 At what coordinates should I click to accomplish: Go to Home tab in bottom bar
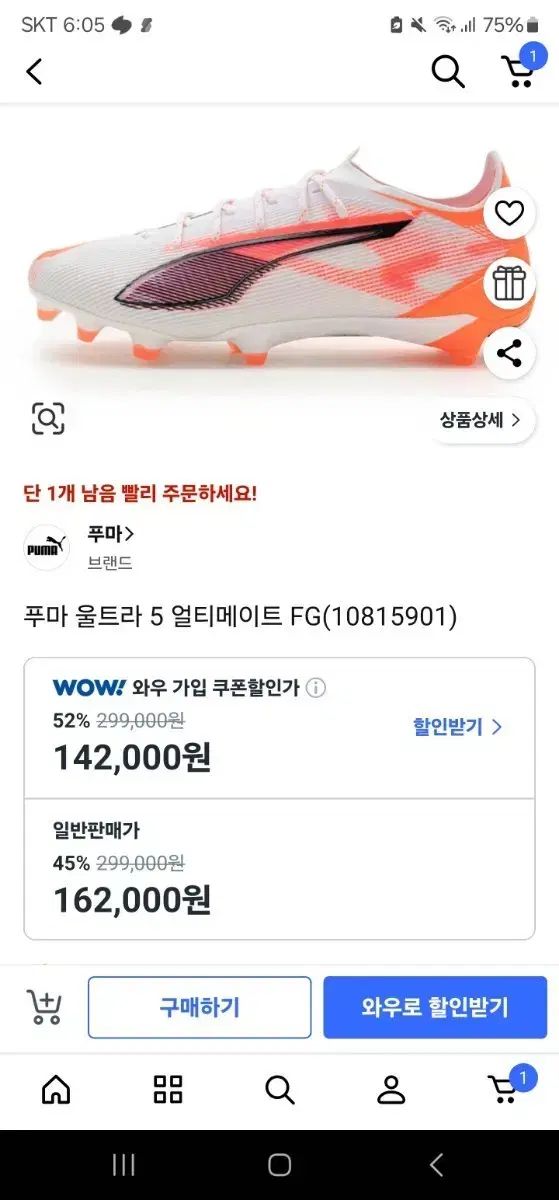point(56,1089)
